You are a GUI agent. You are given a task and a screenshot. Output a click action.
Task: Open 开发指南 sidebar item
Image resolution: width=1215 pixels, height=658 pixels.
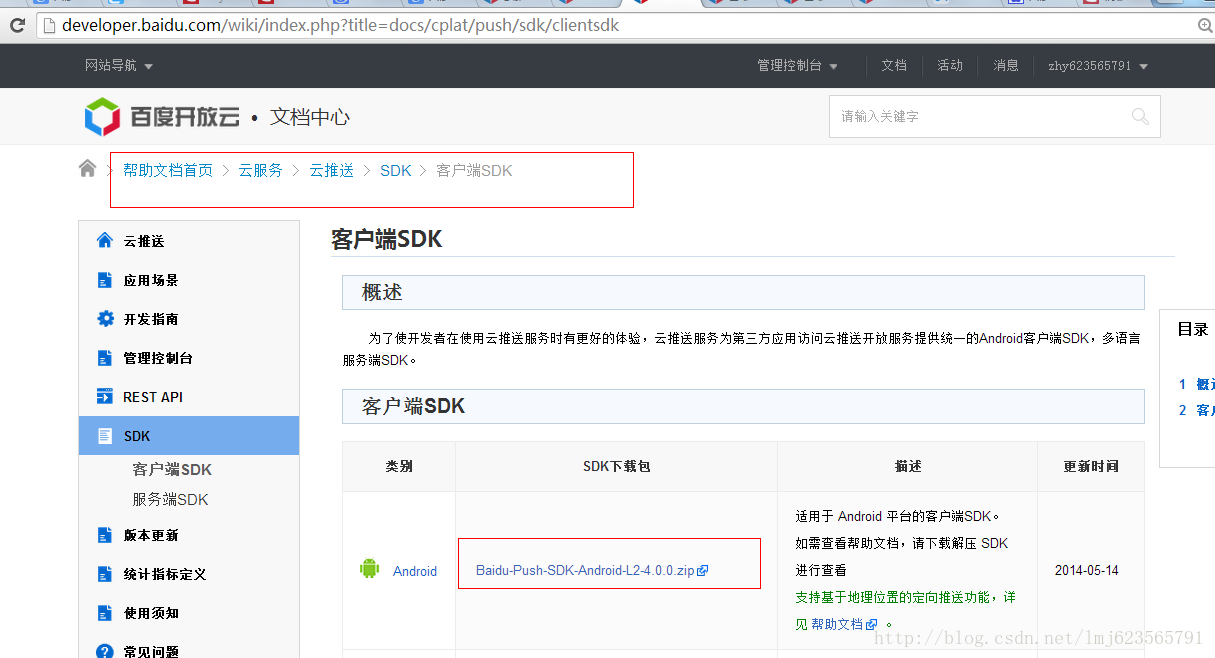coord(151,319)
